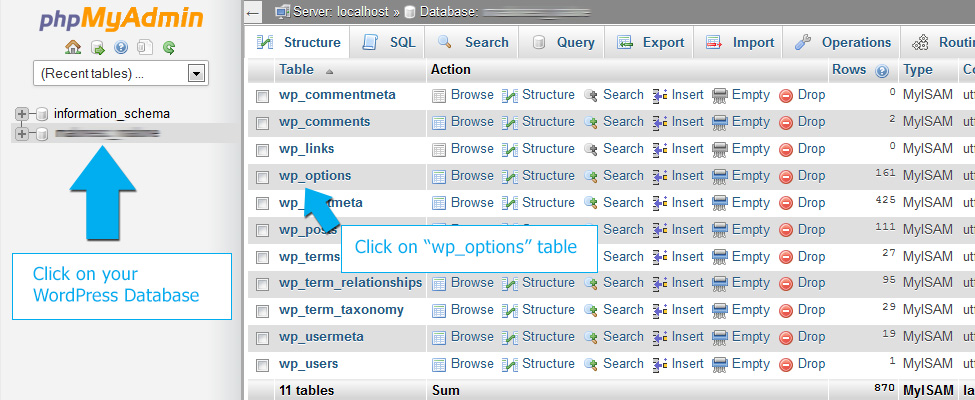The width and height of the screenshot is (975, 400).
Task: Click Browse icon for wp_users row
Action: (x=439, y=365)
